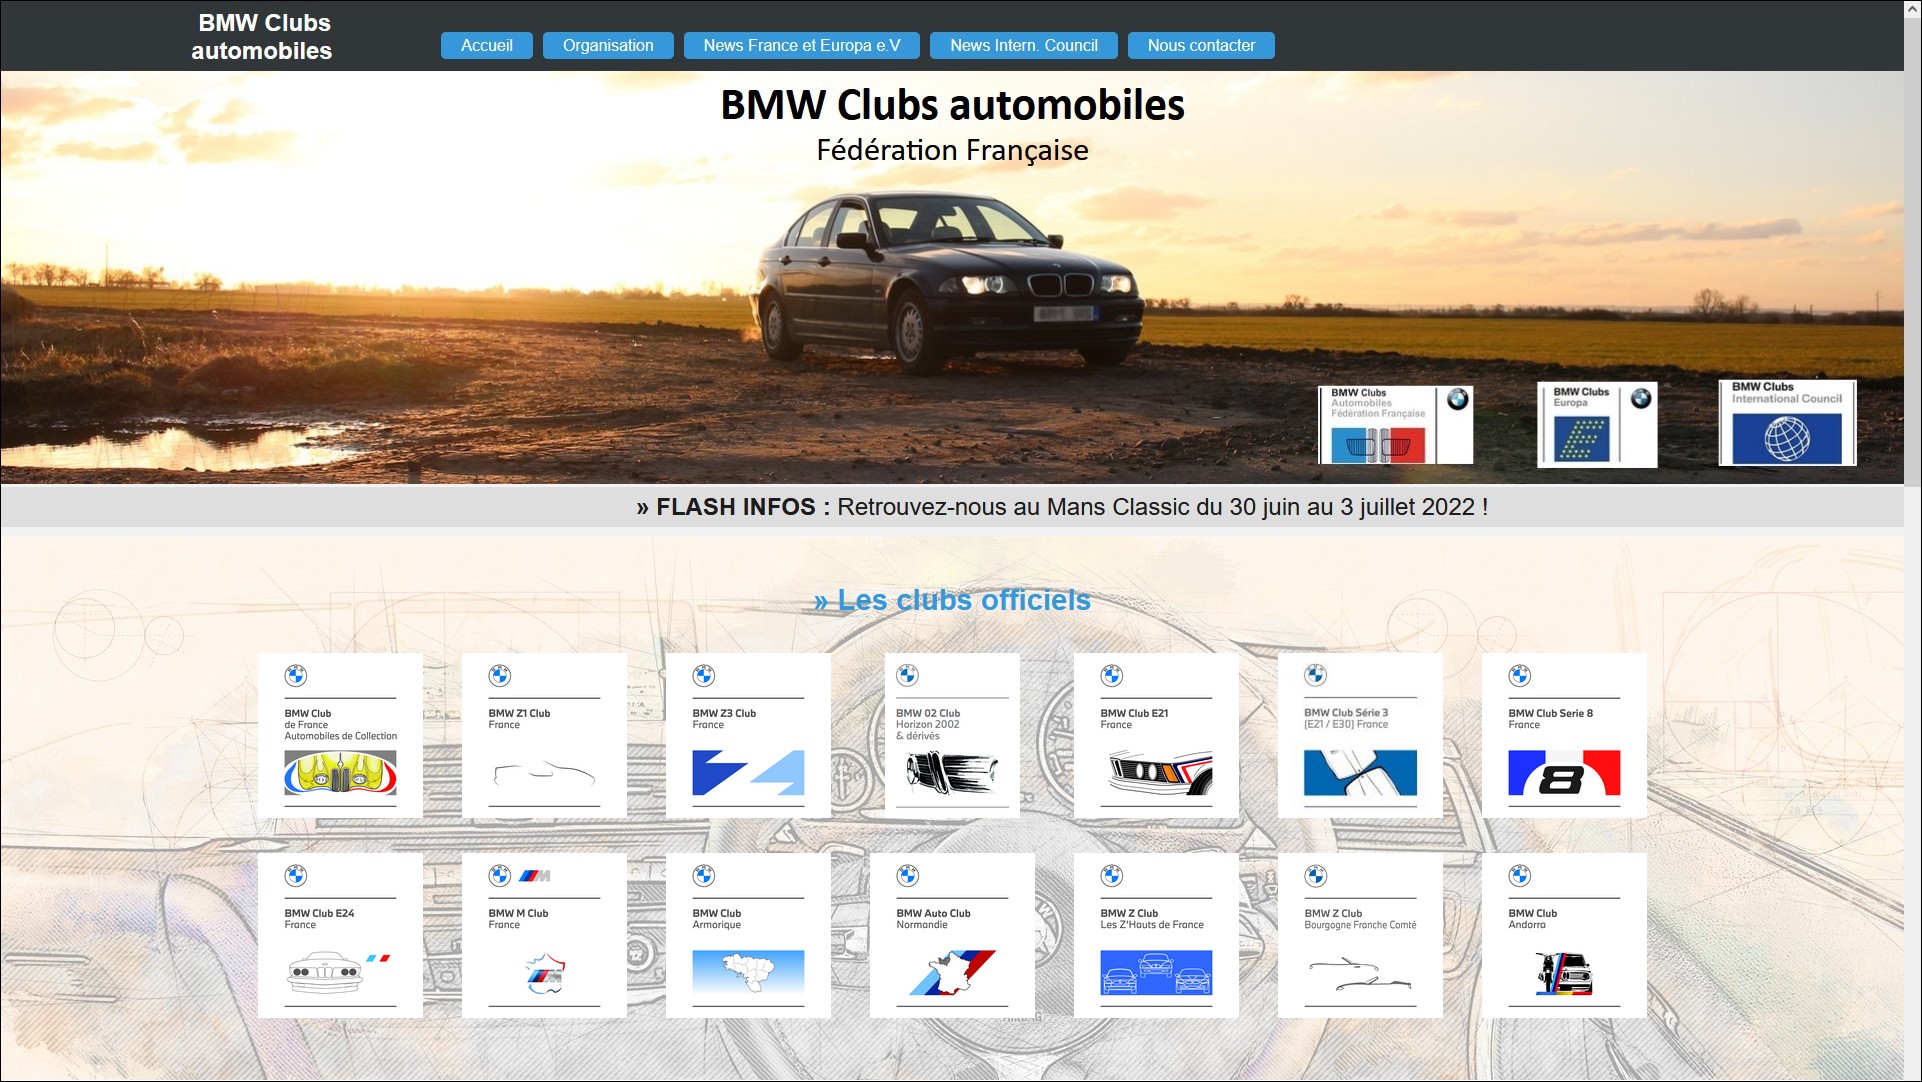Open News Intern. Council menu
This screenshot has height=1082, width=1922.
(x=1024, y=46)
